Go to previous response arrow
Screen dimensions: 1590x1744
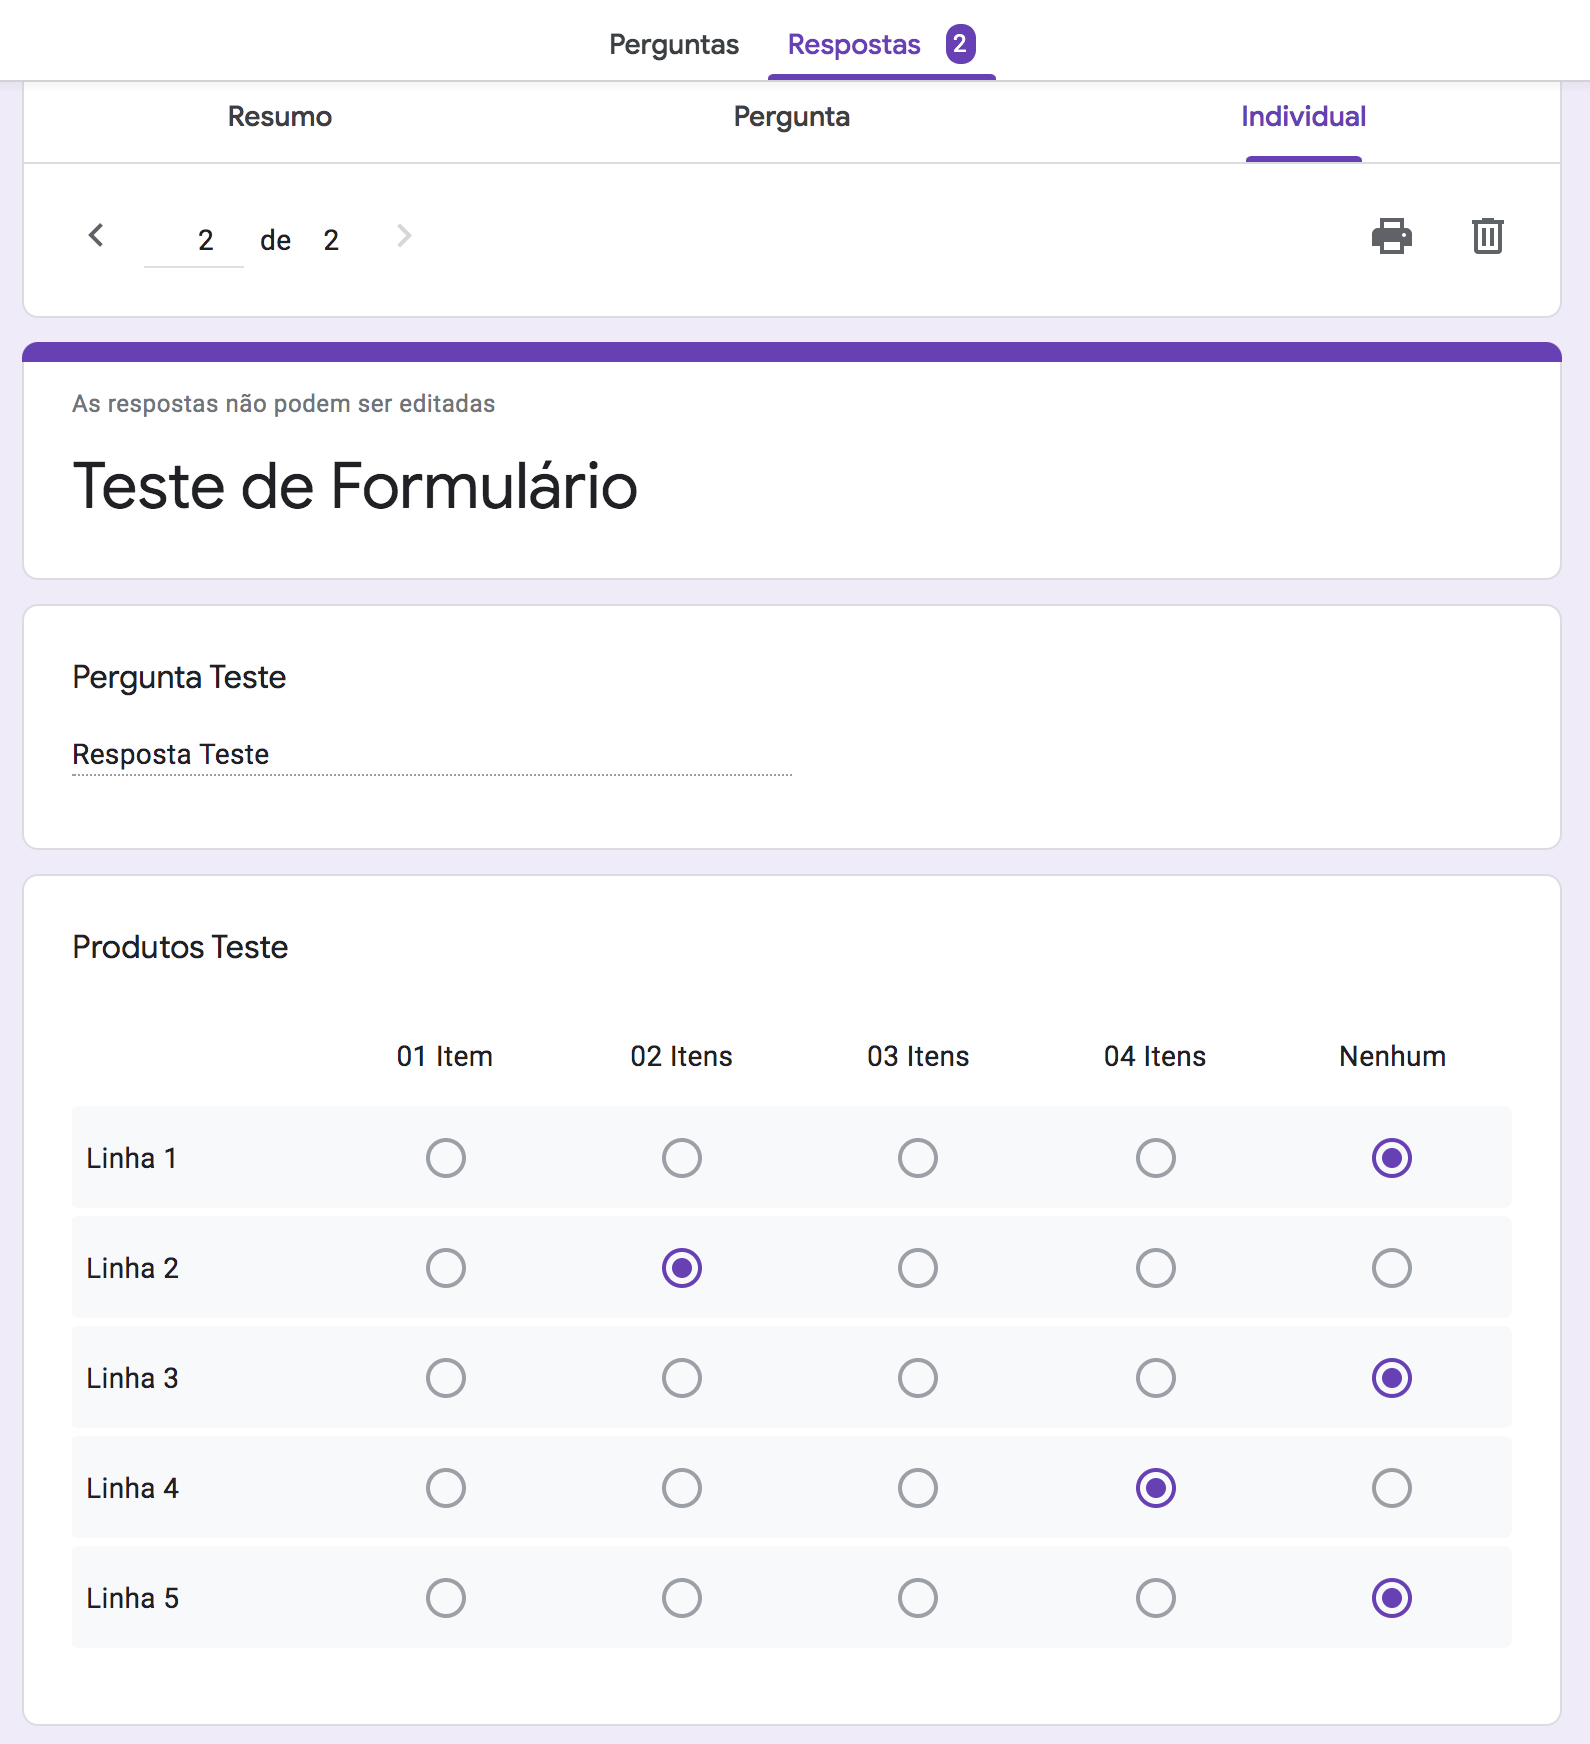[x=96, y=236]
